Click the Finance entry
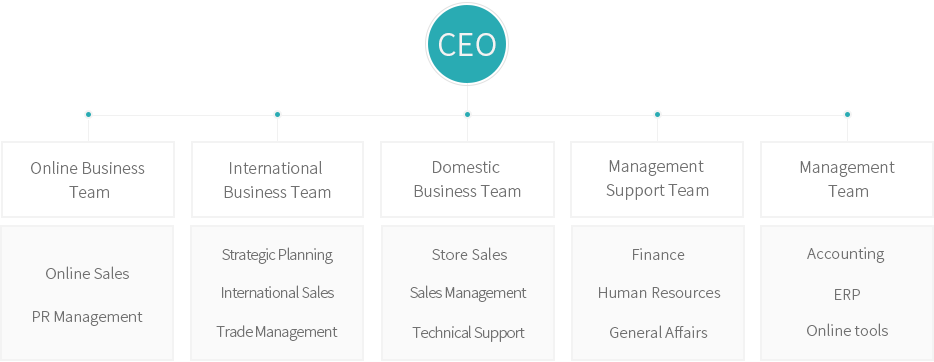Screen dimensions: 934x362 coord(658,255)
